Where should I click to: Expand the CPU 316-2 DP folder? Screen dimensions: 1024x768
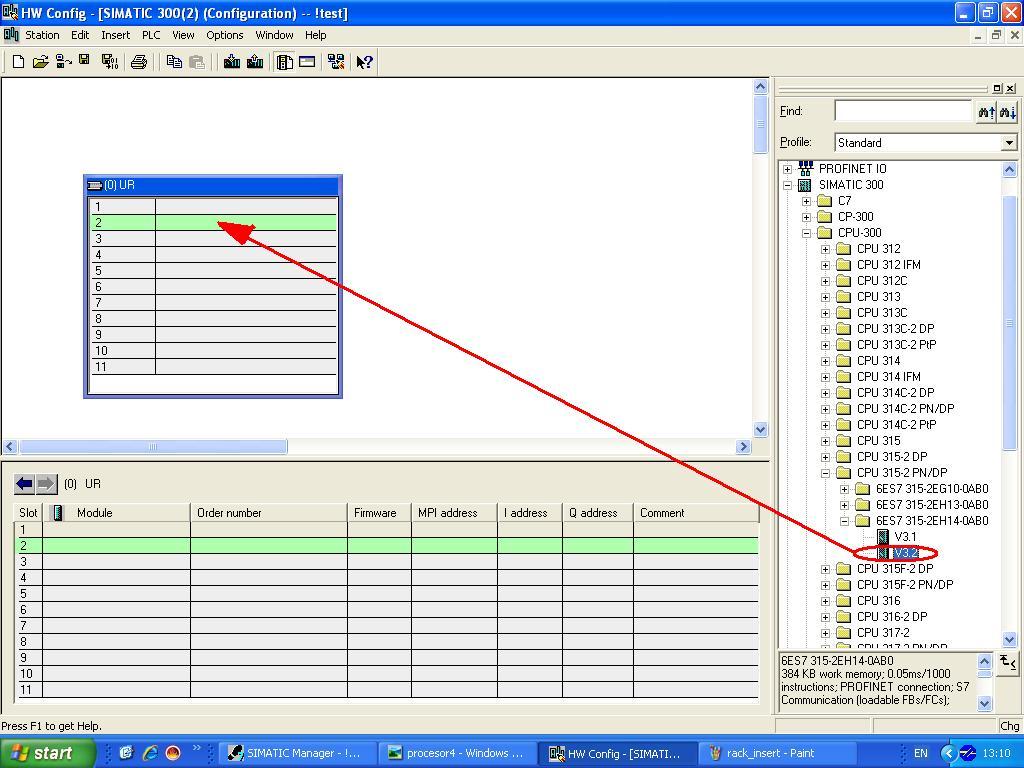tap(825, 617)
